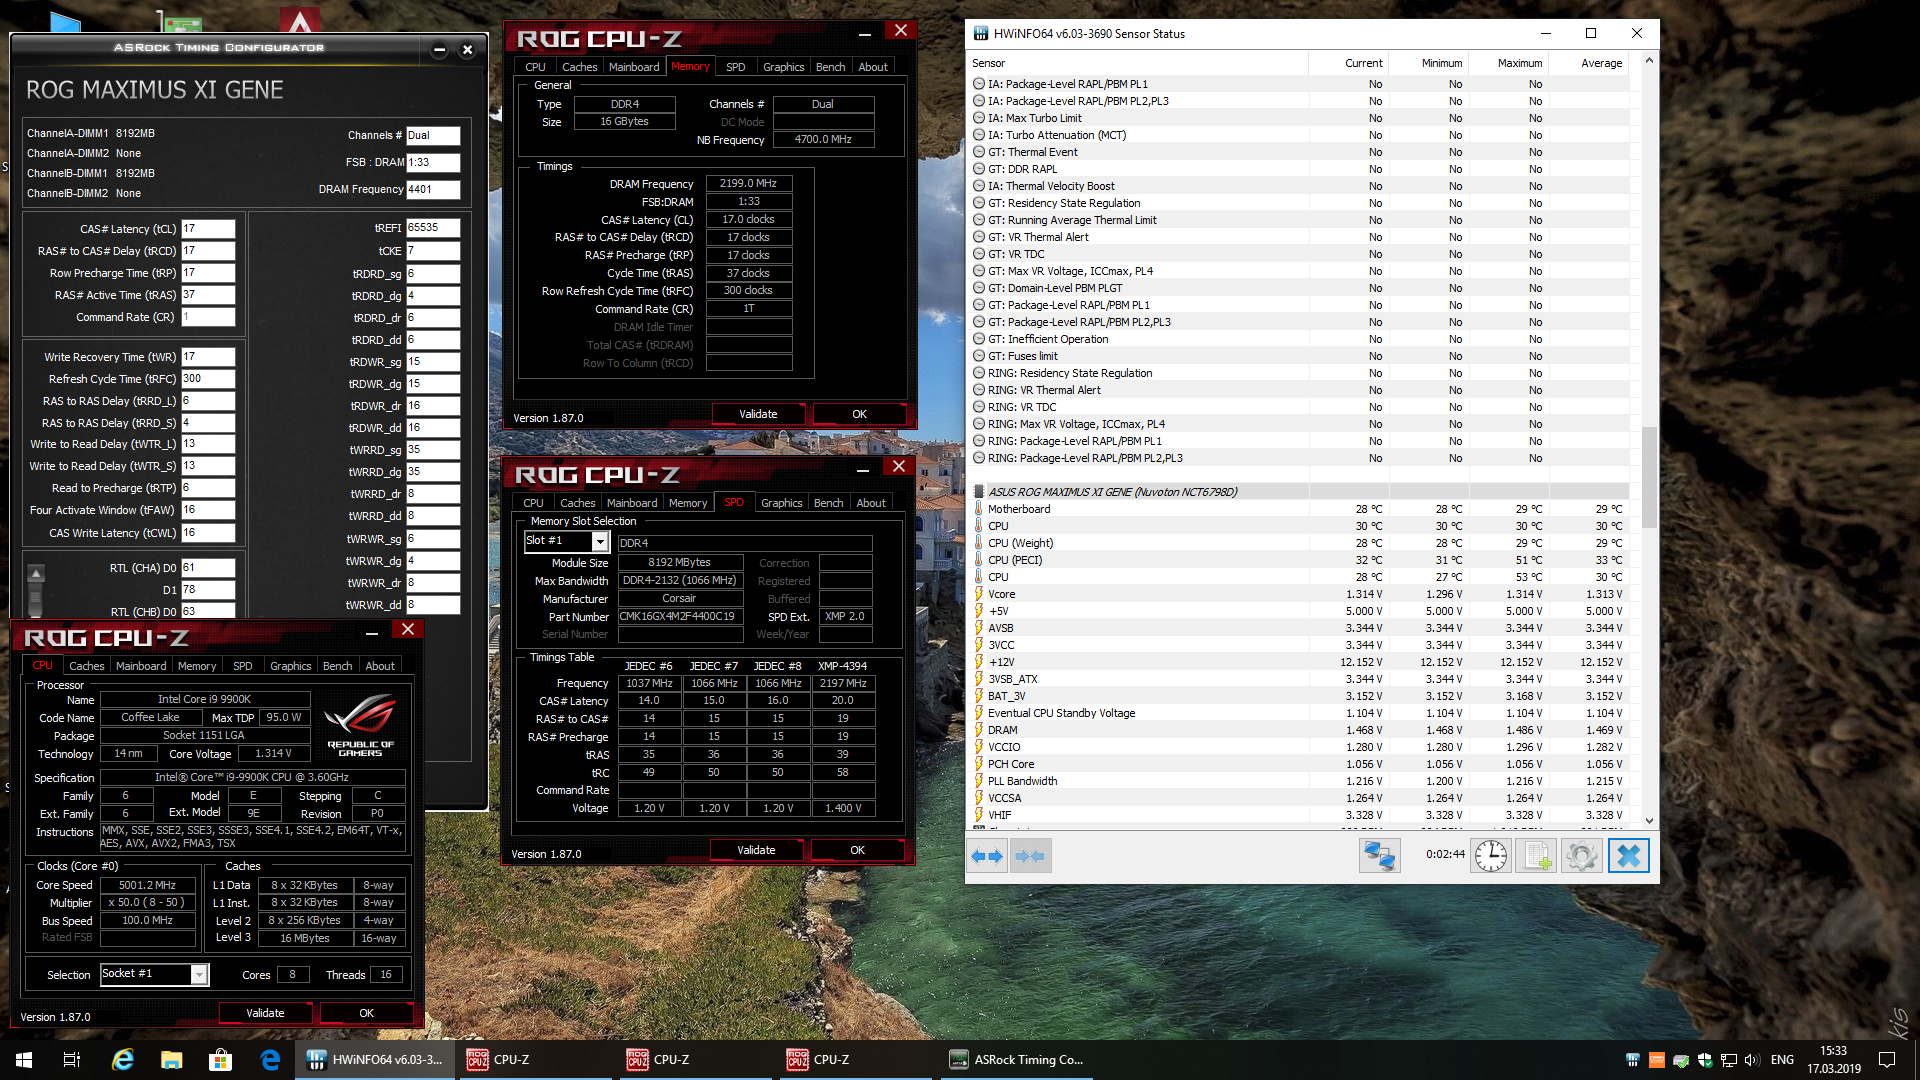1920x1080 pixels.
Task: Click the collapse columns arrows button in HWiNFO
Action: click(1030, 856)
